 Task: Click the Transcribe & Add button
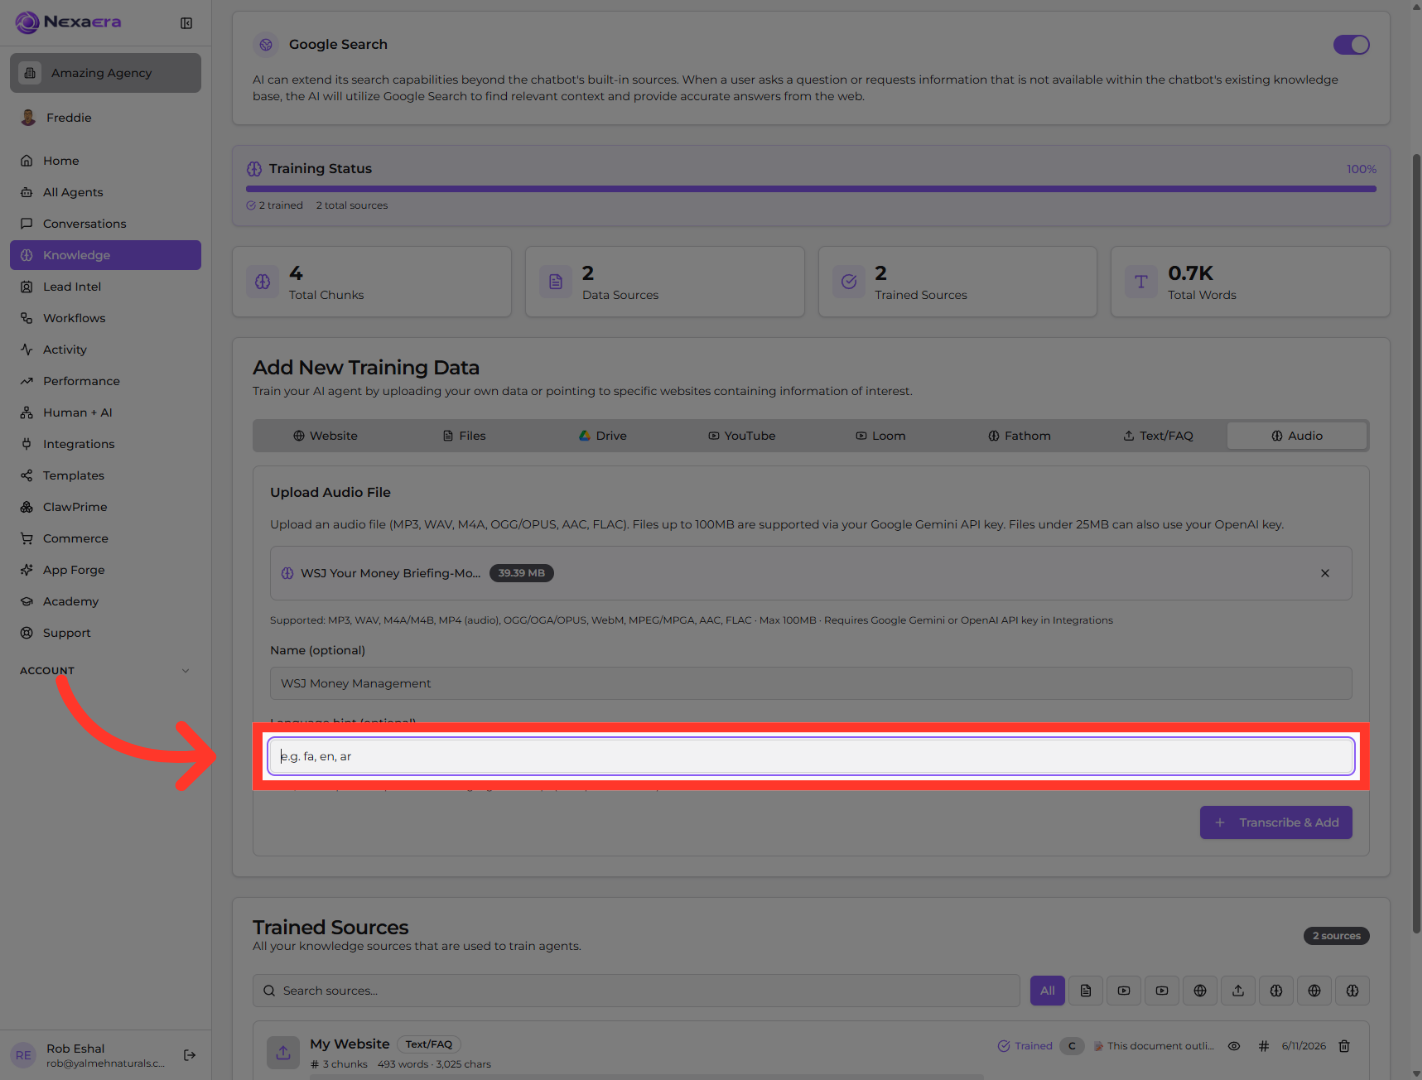pos(1276,823)
